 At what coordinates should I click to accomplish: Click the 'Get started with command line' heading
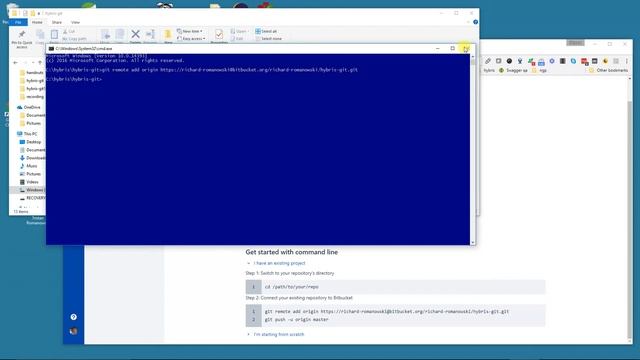pos(291,252)
